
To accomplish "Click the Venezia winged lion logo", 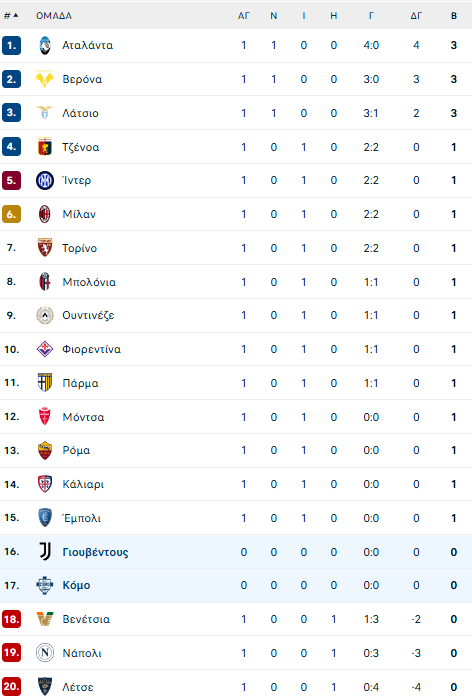I will (45, 619).
